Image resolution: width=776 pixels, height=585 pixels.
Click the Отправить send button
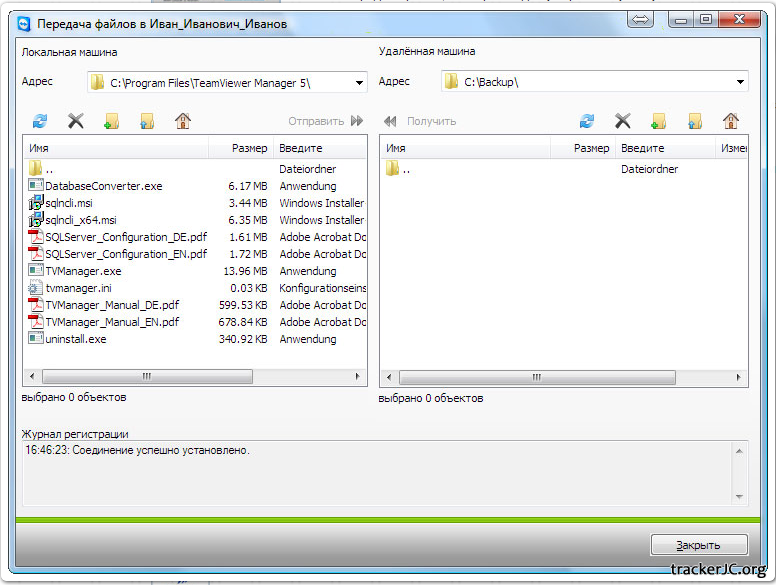[x=325, y=121]
